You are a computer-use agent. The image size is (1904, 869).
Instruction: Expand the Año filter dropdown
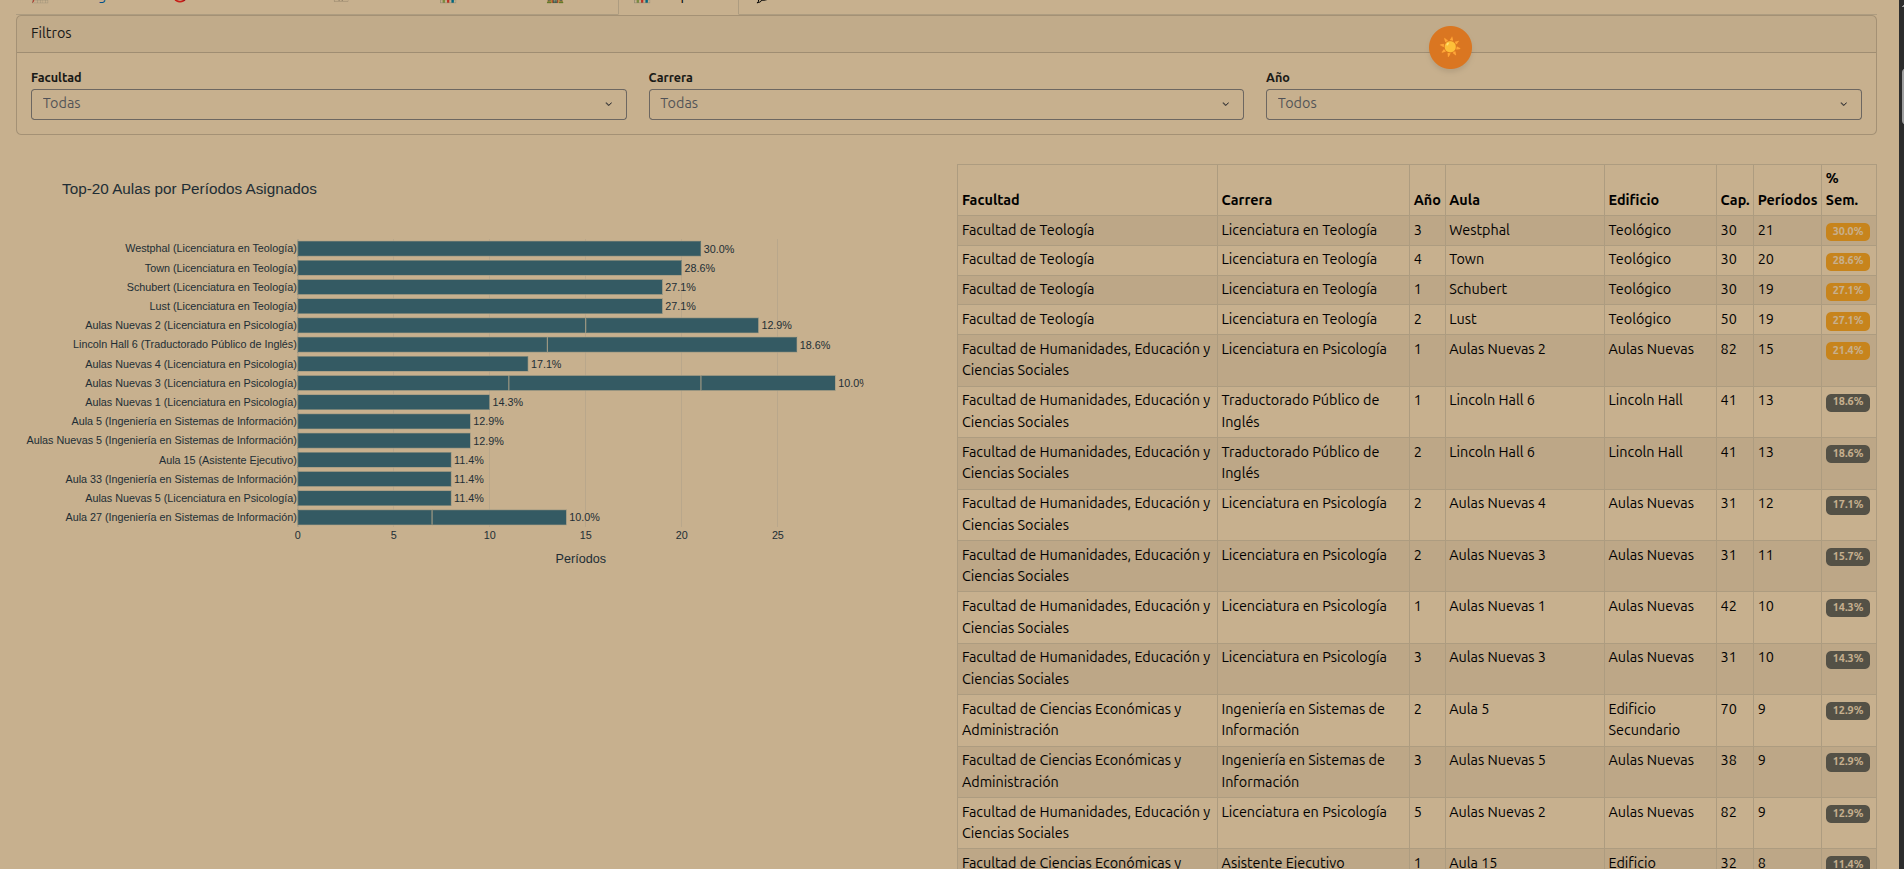[x=1562, y=104]
